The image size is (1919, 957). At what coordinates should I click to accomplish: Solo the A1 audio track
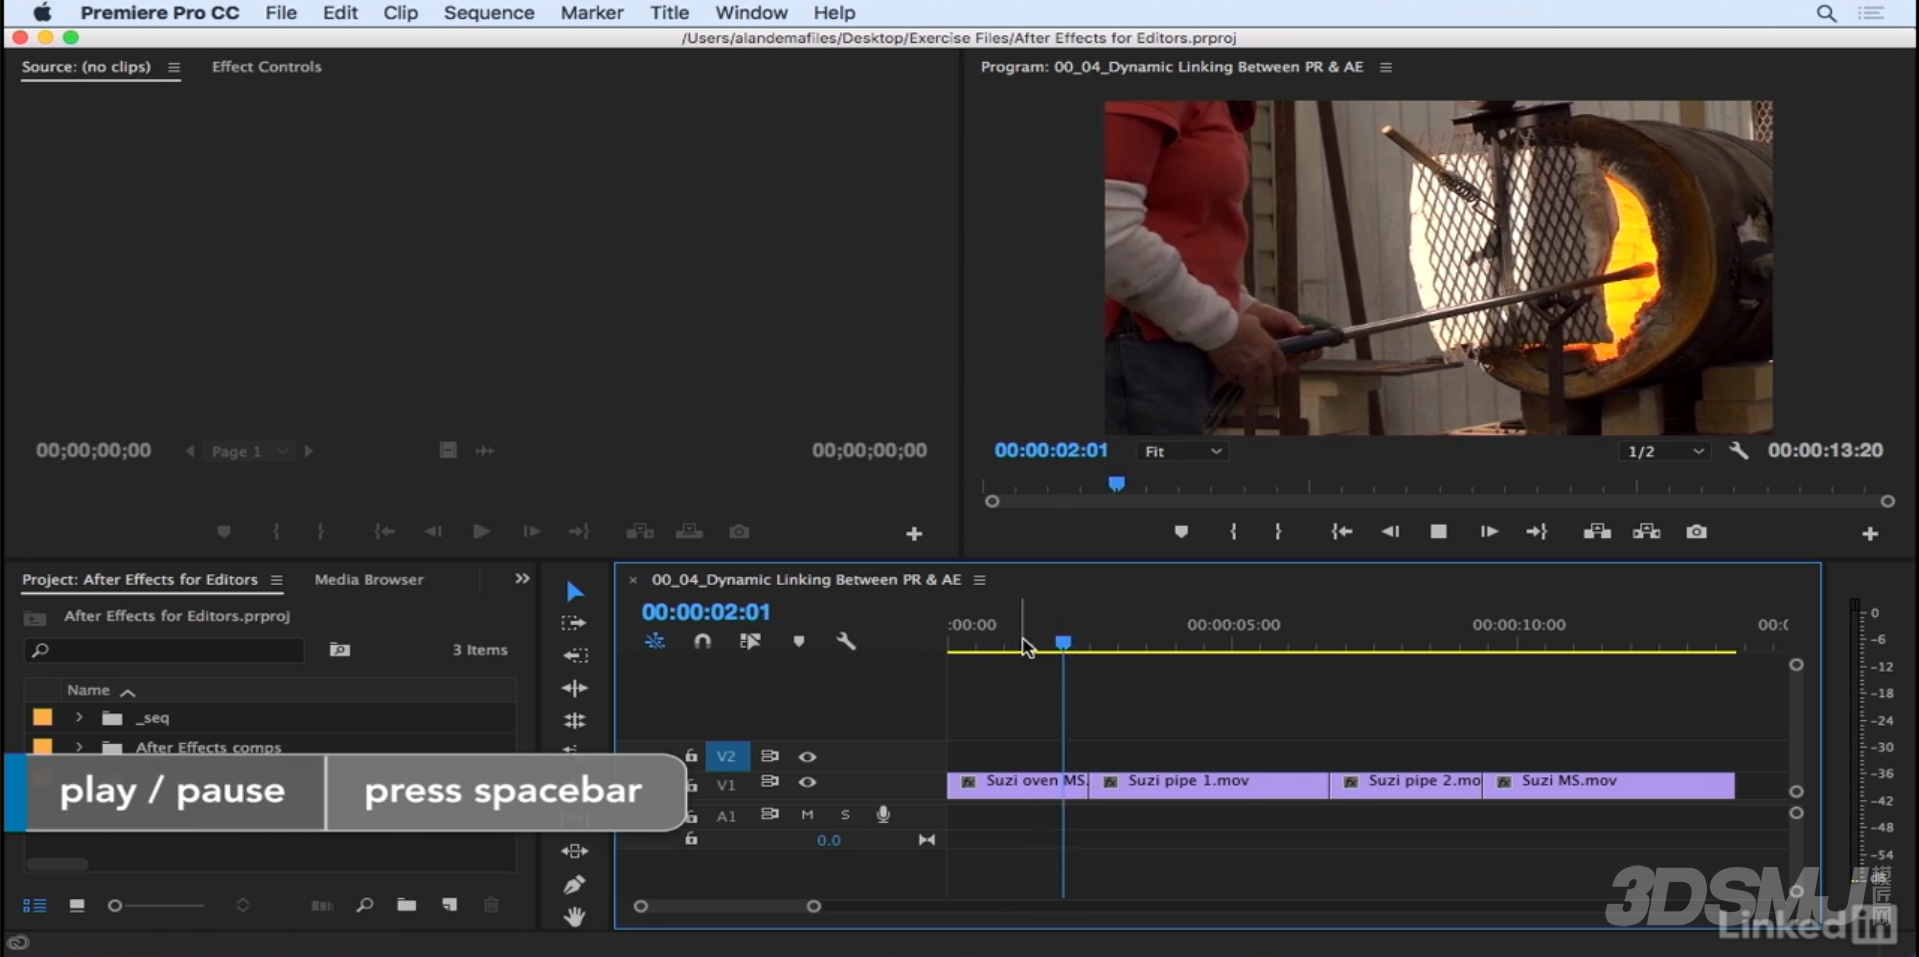pyautogui.click(x=845, y=815)
